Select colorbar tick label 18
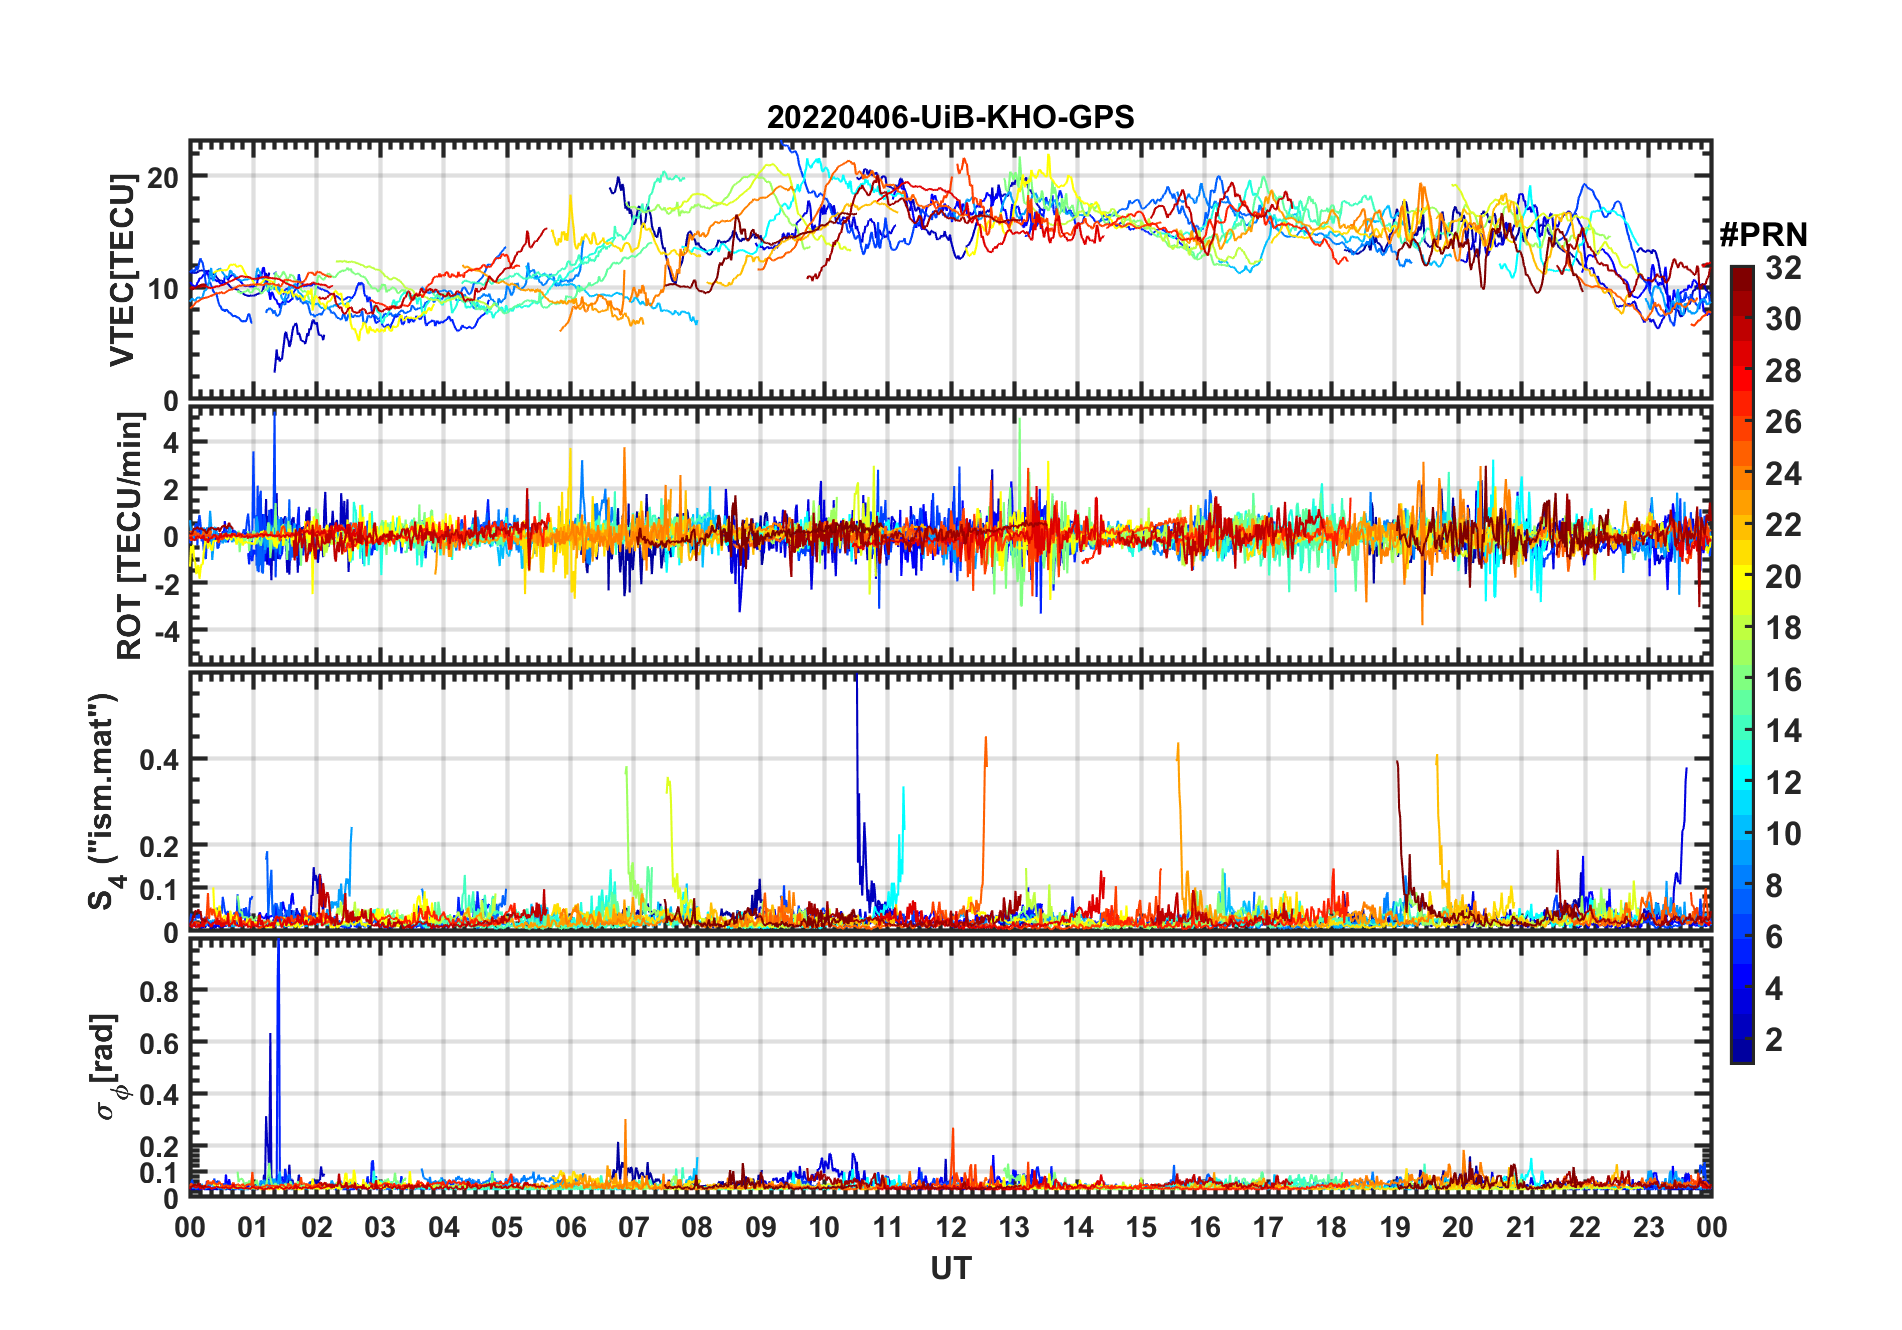Viewport: 1902px width, 1330px height. click(x=1783, y=628)
